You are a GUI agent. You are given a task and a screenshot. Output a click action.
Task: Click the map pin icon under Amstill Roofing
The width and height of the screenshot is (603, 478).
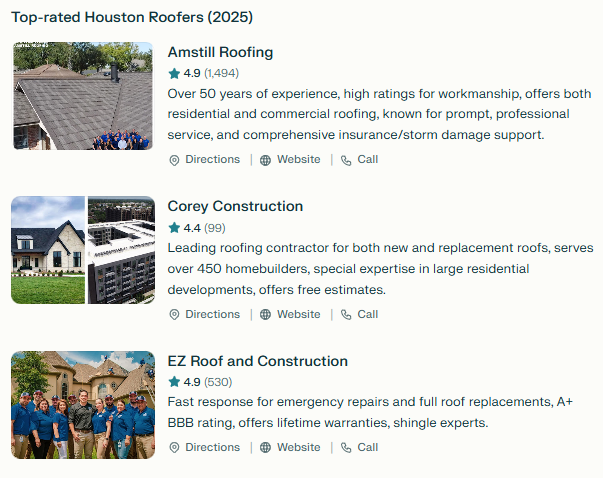[174, 160]
